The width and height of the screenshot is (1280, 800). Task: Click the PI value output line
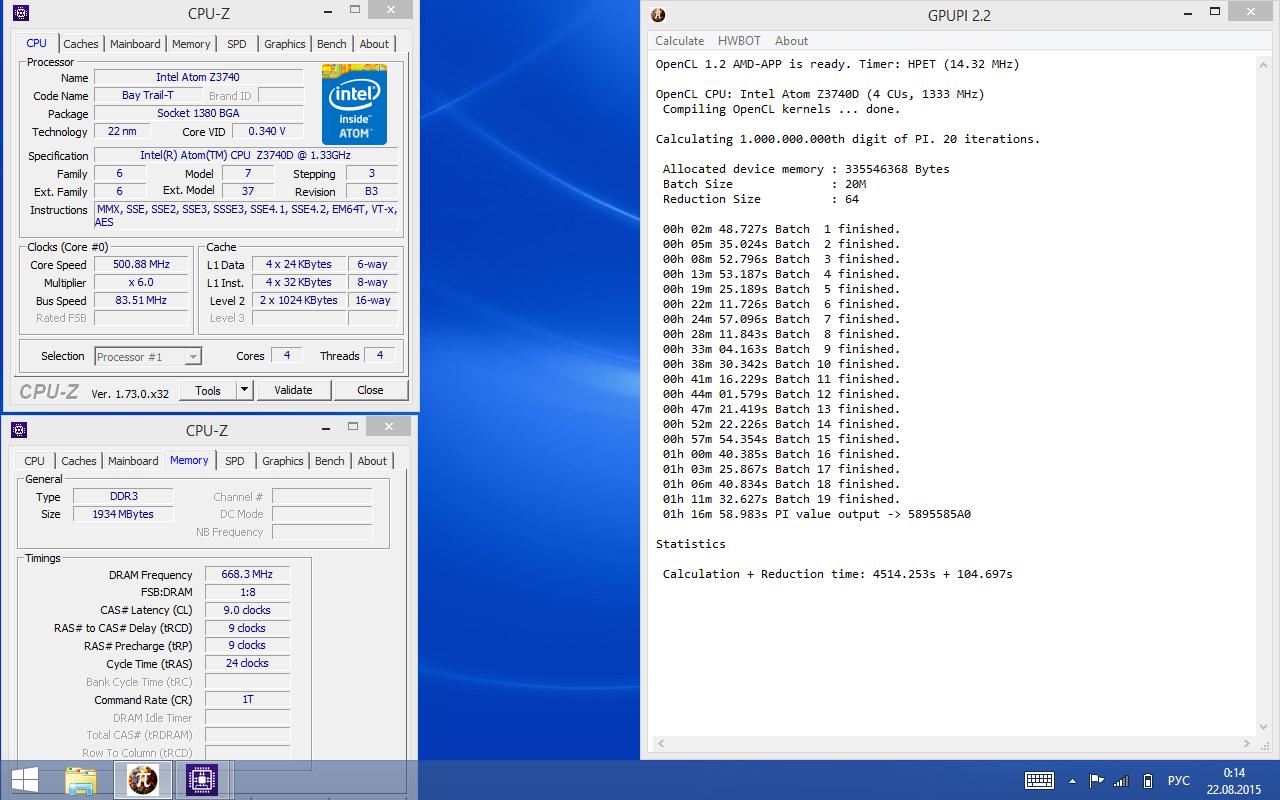click(x=816, y=514)
